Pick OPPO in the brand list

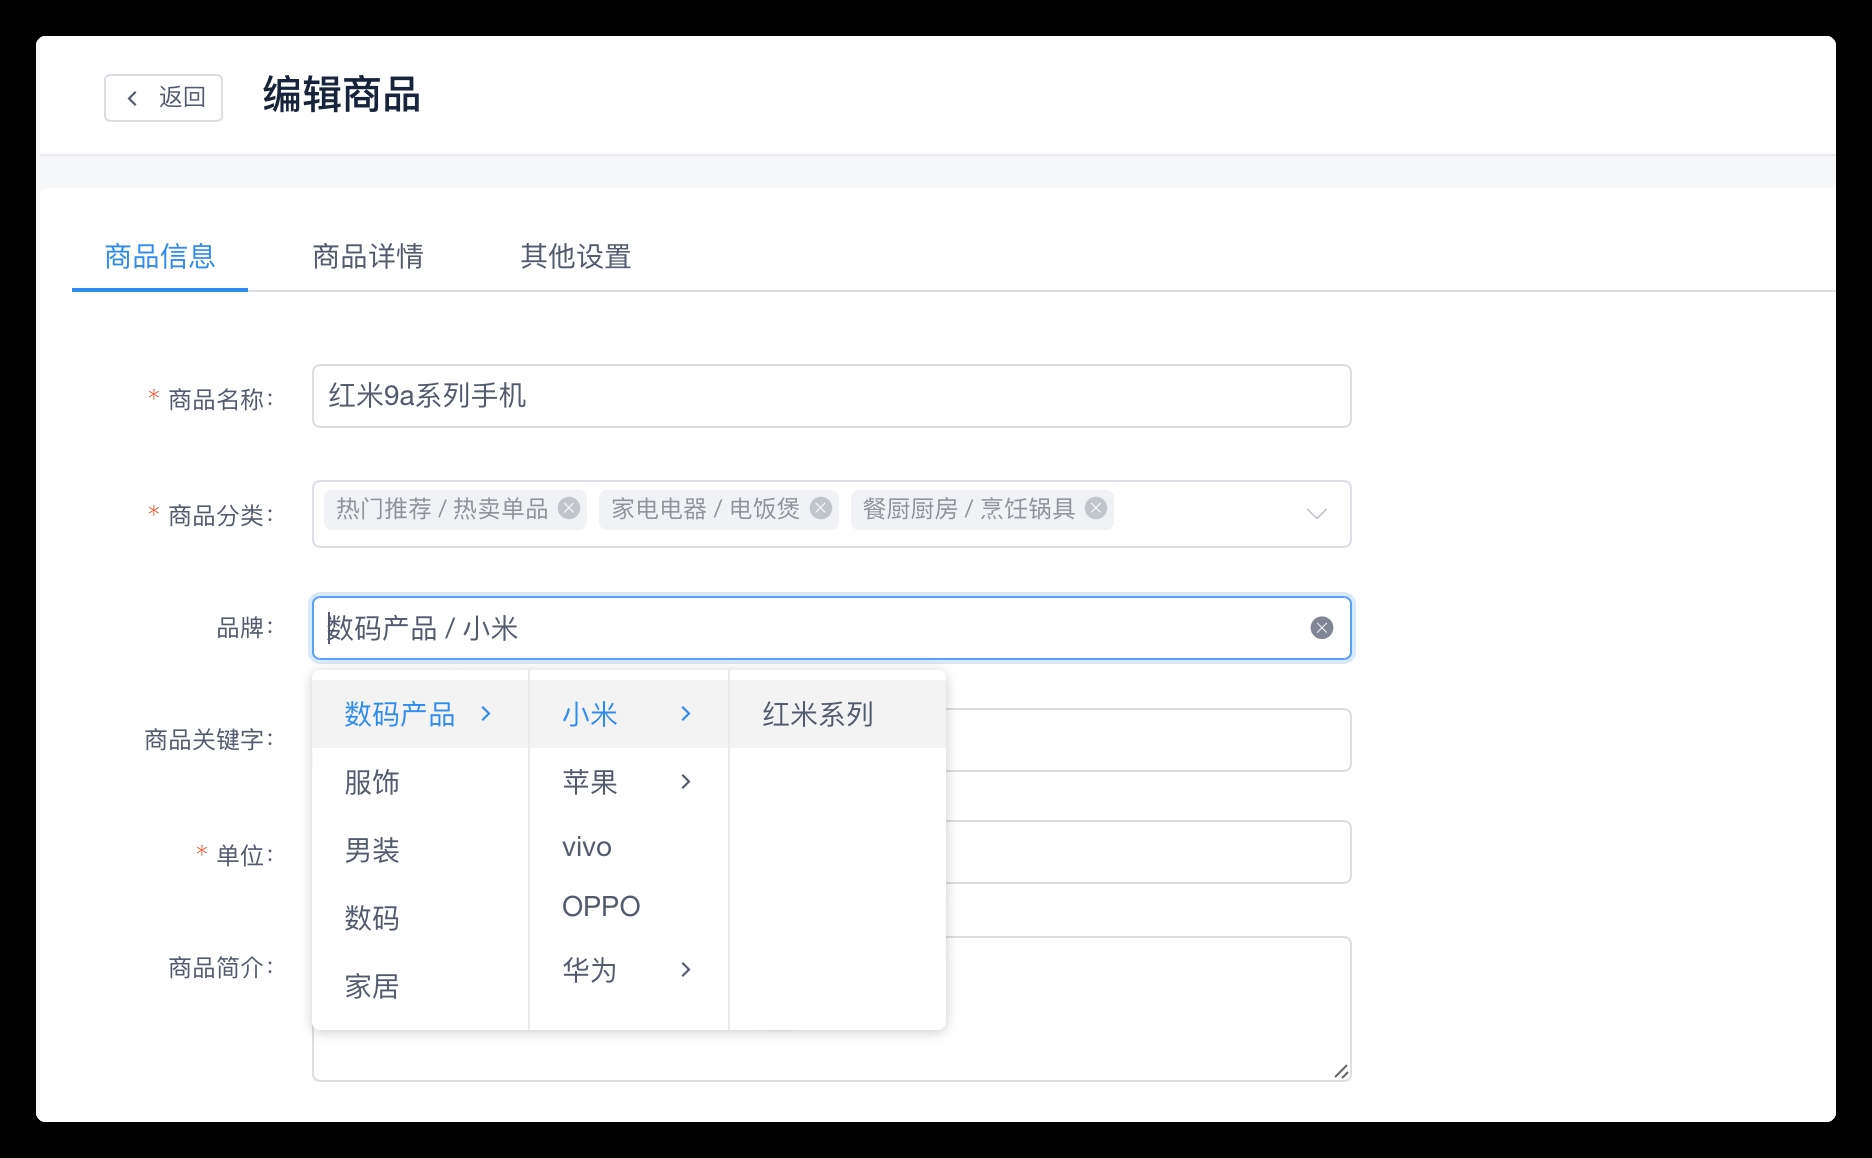click(x=601, y=907)
